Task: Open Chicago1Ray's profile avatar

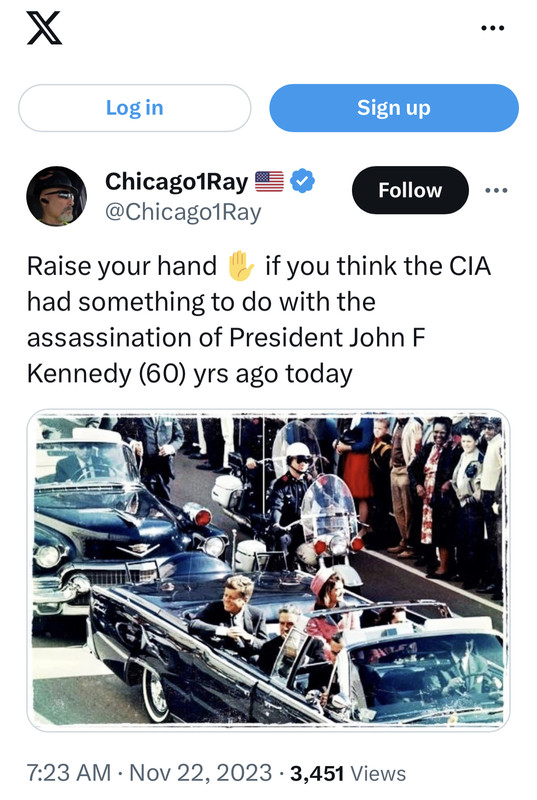Action: pos(57,196)
